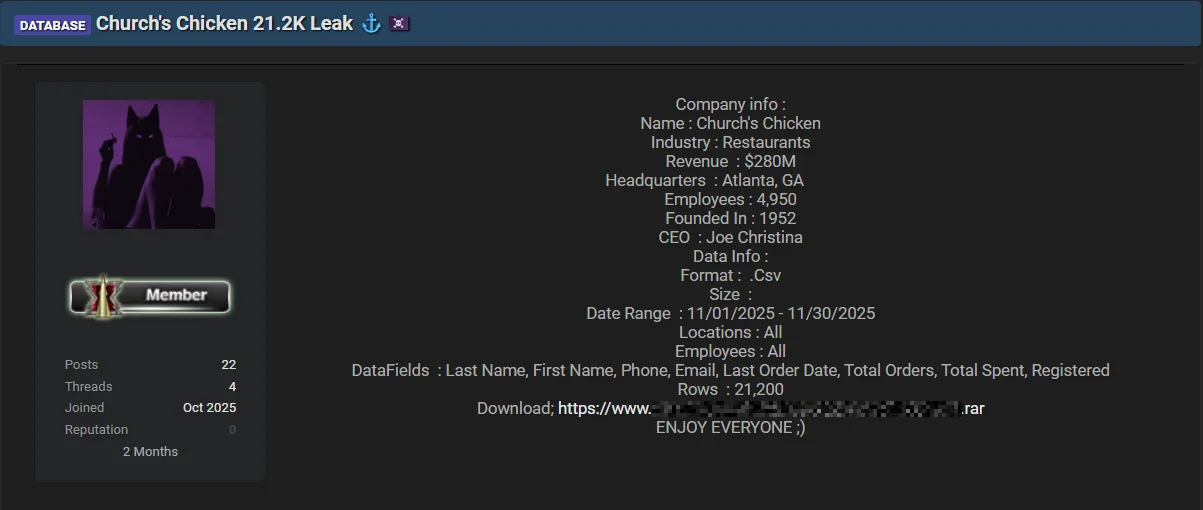
Task: Click the post count 22
Action: point(229,365)
